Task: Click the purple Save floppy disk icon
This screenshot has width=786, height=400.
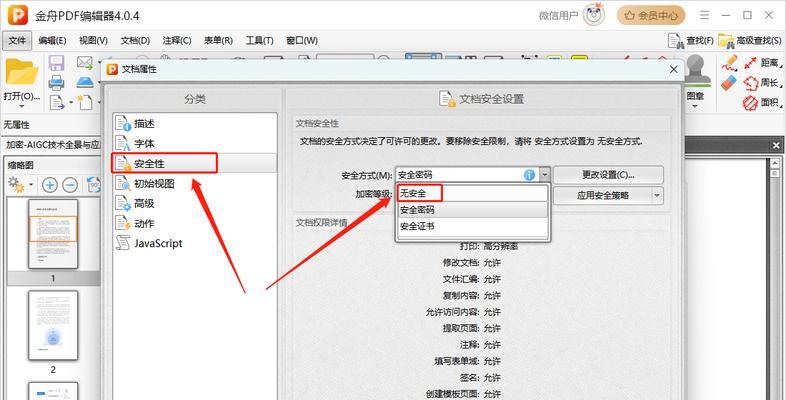Action: [56, 63]
